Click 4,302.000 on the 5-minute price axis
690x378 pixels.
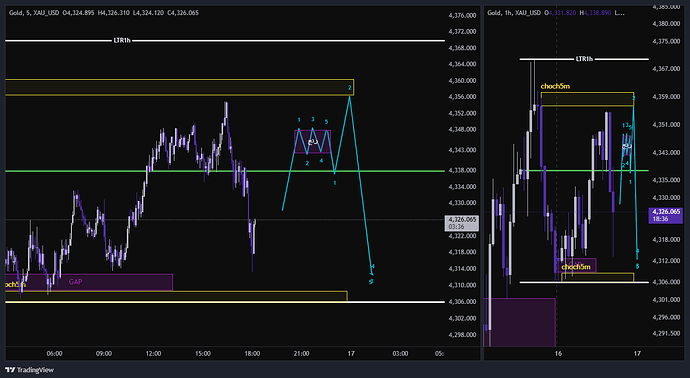click(462, 318)
